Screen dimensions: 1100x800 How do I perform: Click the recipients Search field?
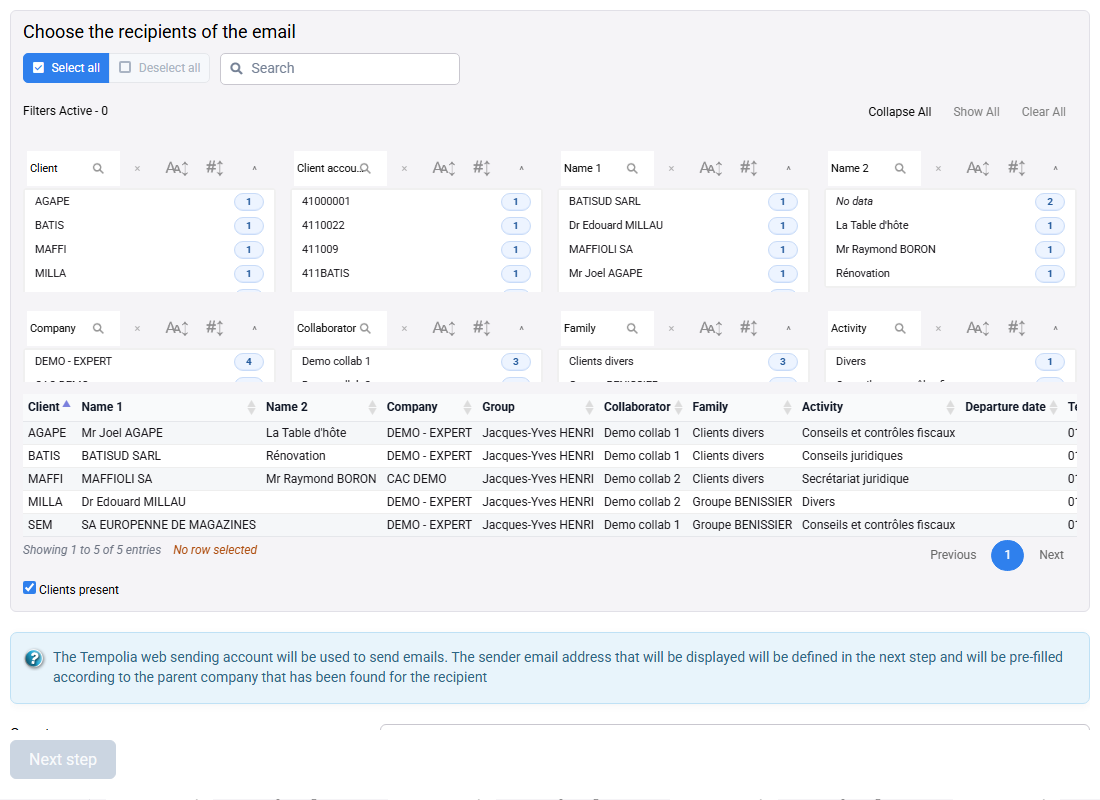point(340,69)
